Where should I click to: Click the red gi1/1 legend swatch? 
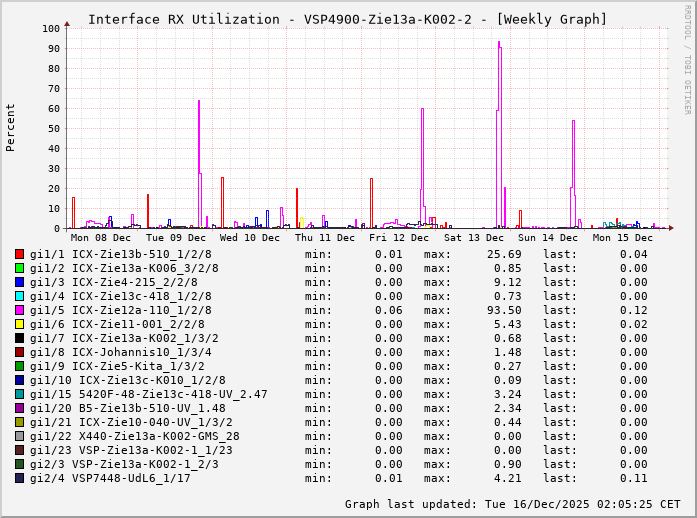[19, 254]
